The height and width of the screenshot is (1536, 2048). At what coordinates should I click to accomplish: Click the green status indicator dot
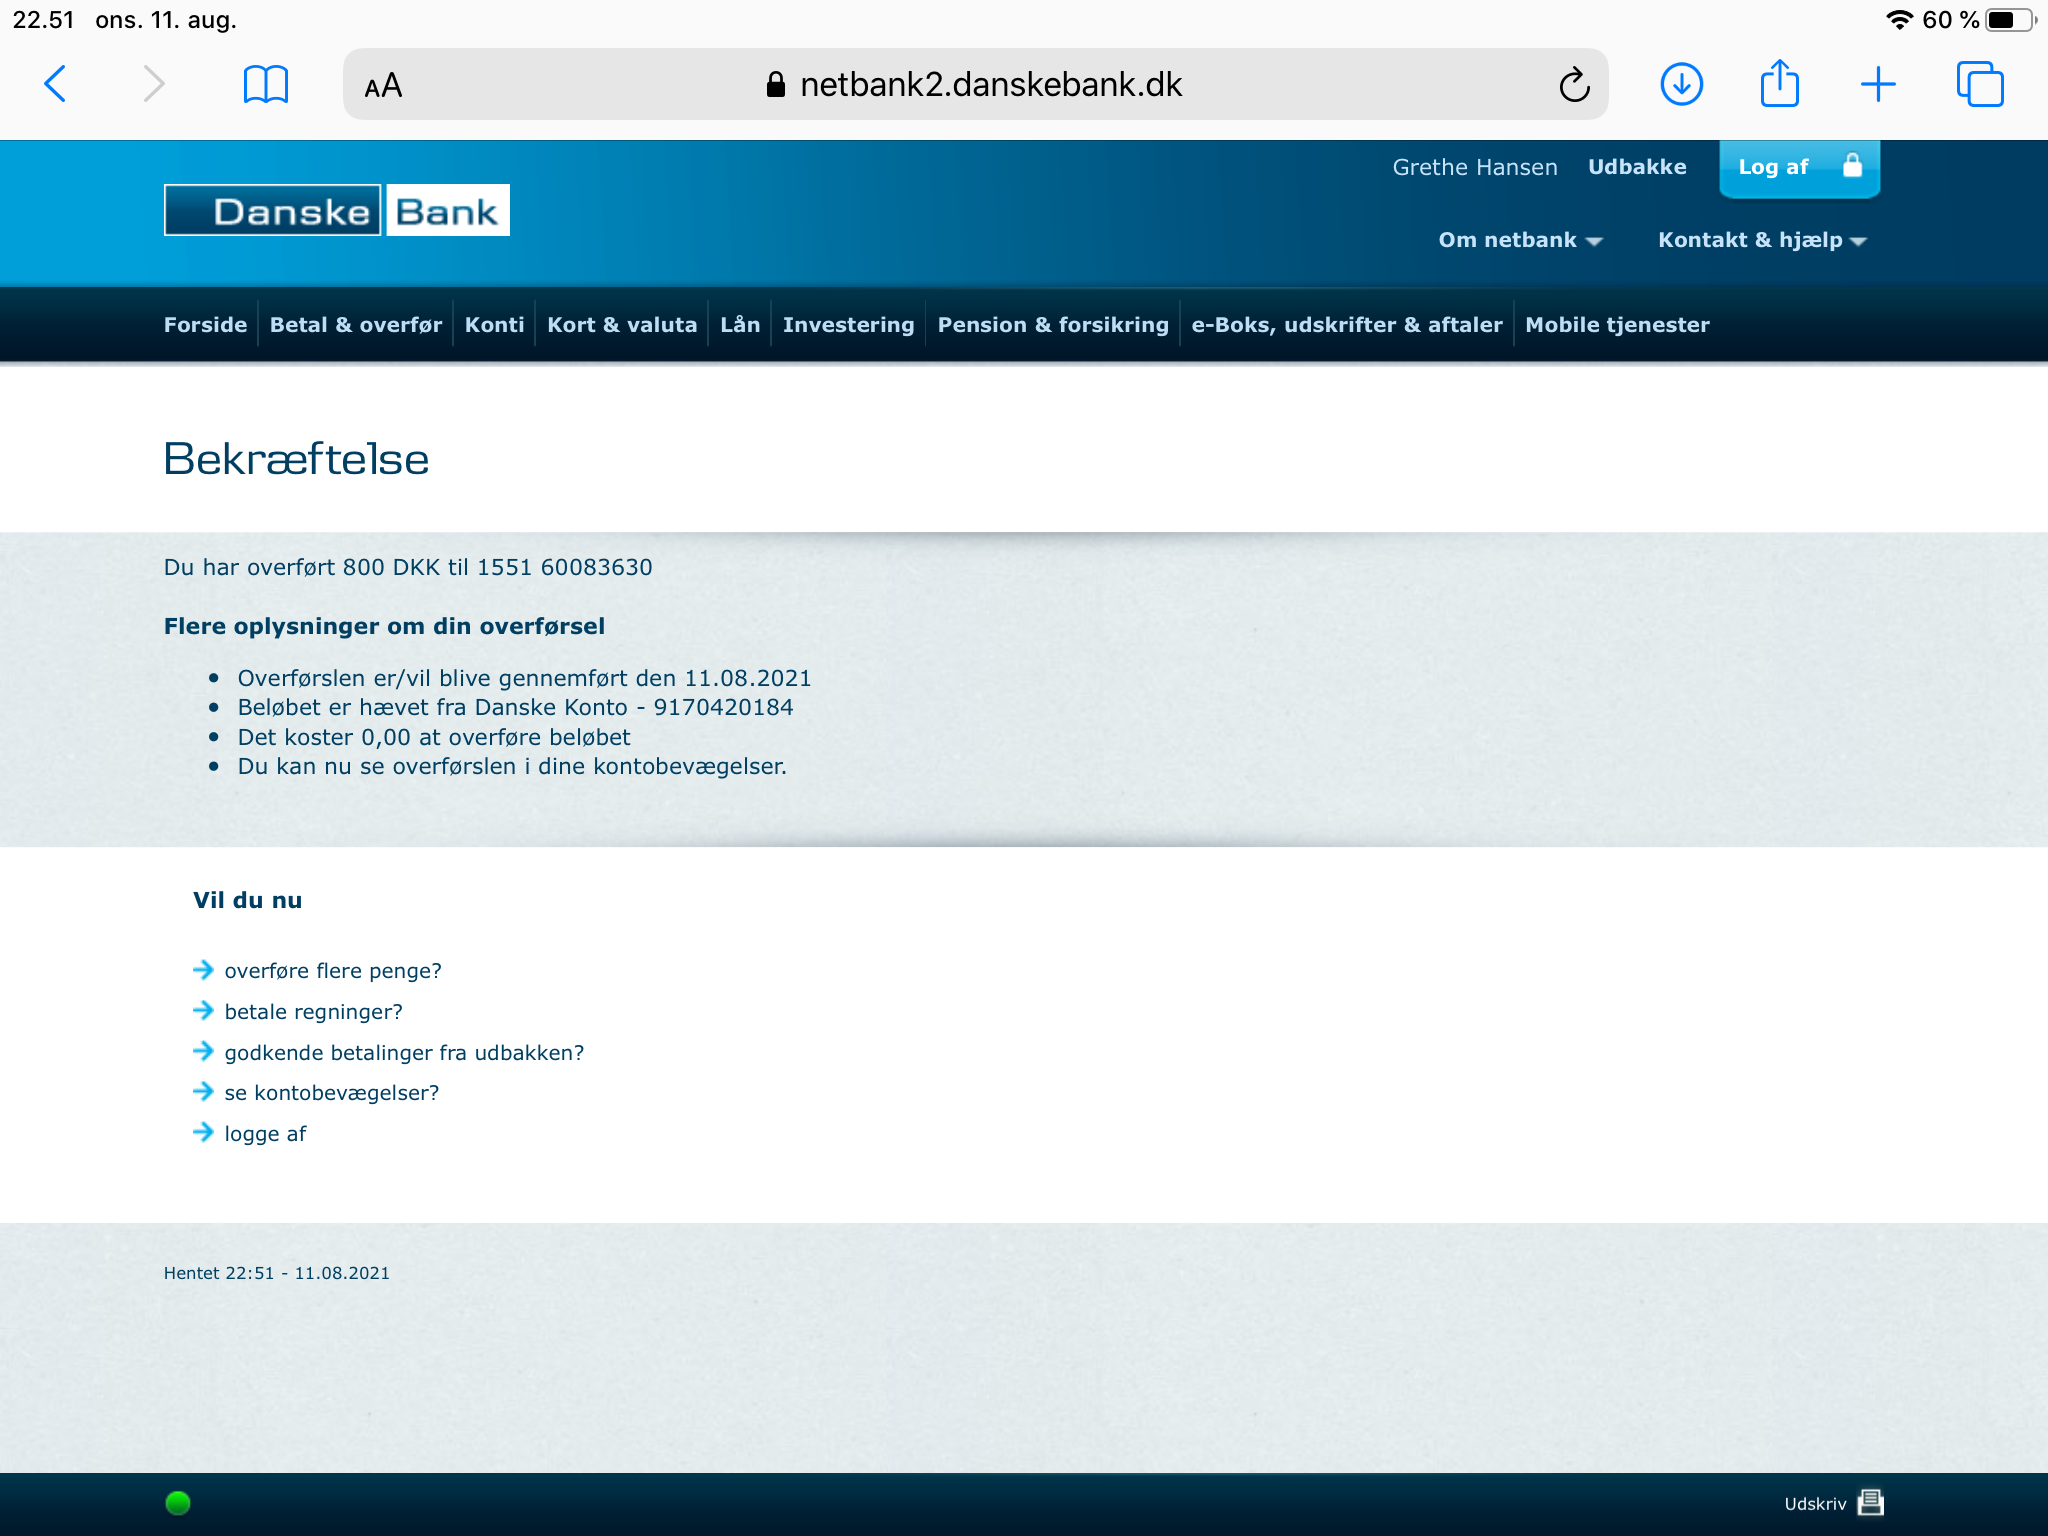(x=178, y=1503)
